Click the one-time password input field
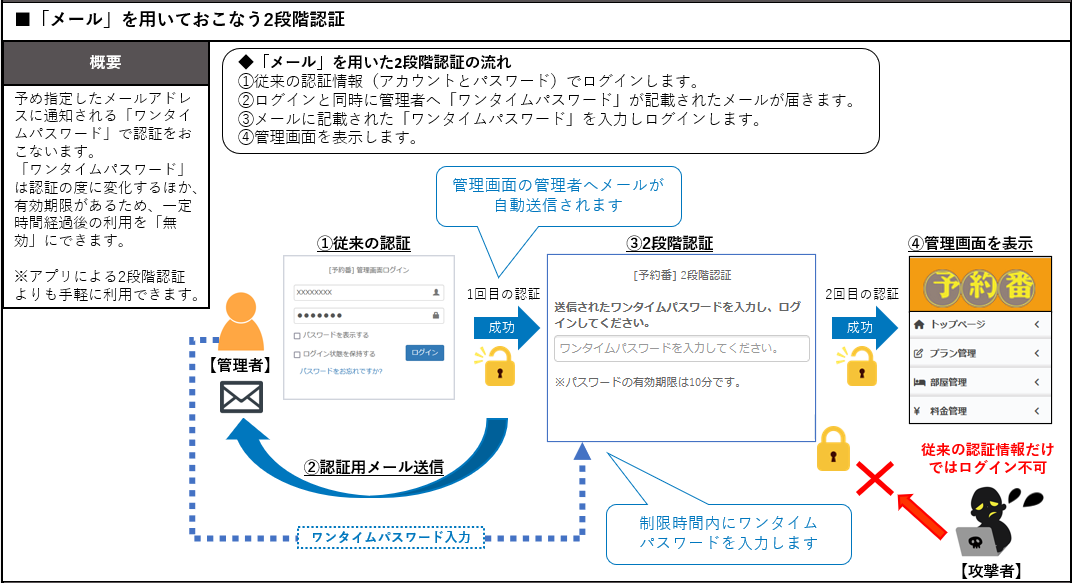The image size is (1072, 583). click(681, 348)
